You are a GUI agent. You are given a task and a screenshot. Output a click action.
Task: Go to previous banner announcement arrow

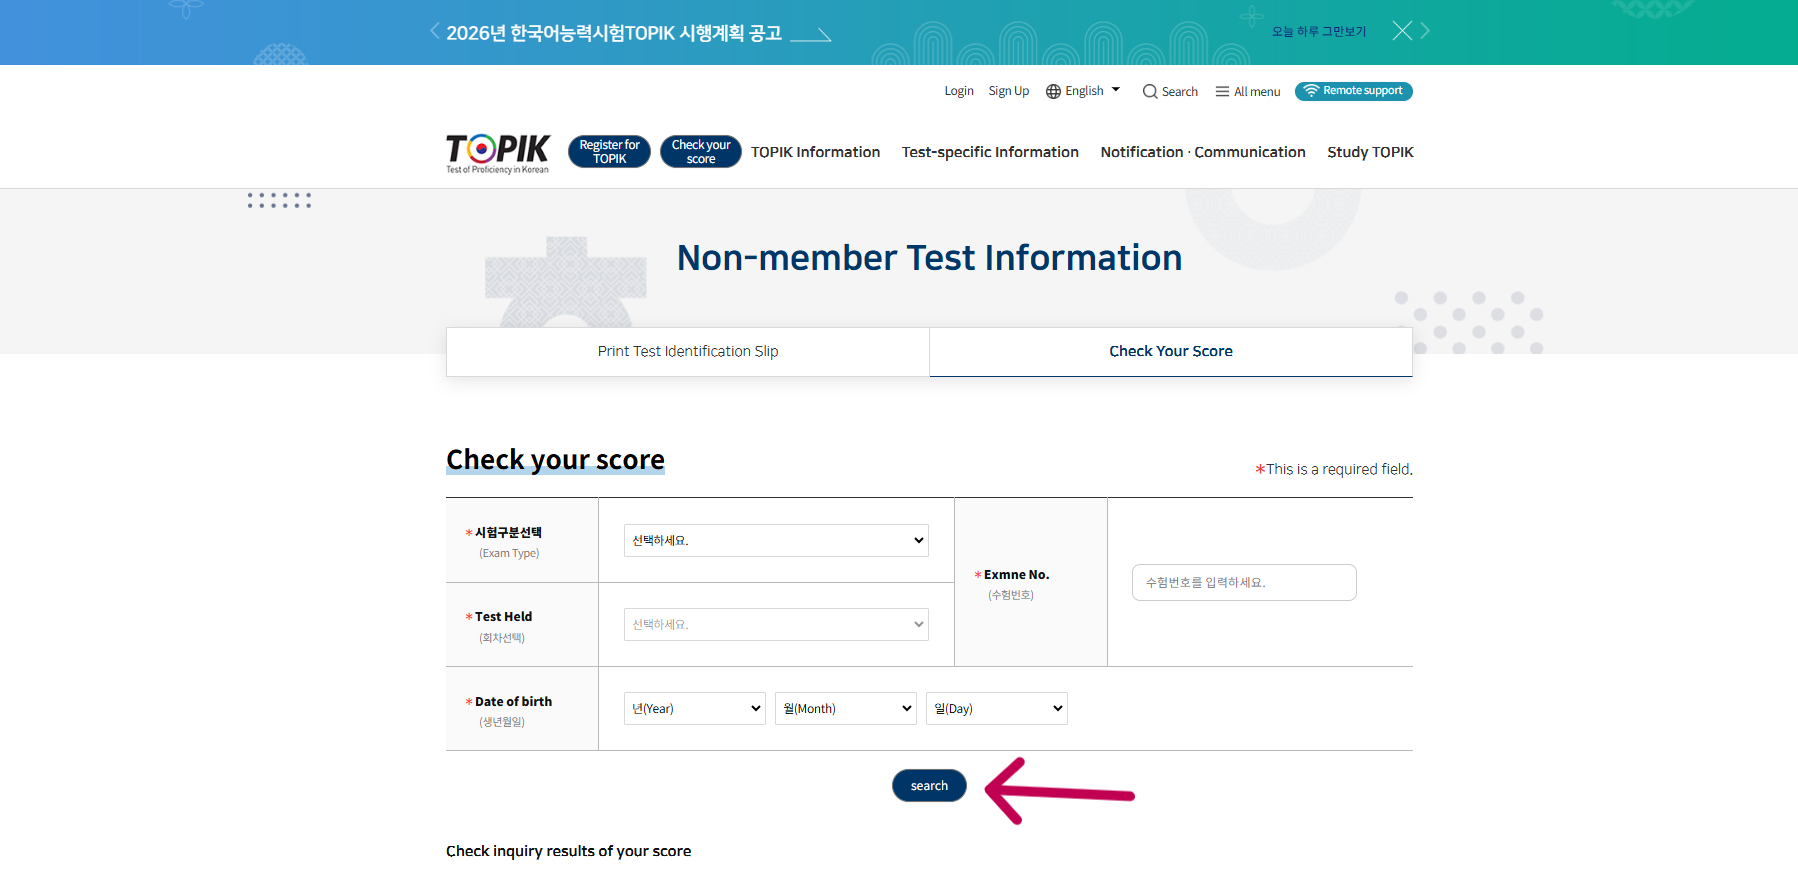click(435, 31)
